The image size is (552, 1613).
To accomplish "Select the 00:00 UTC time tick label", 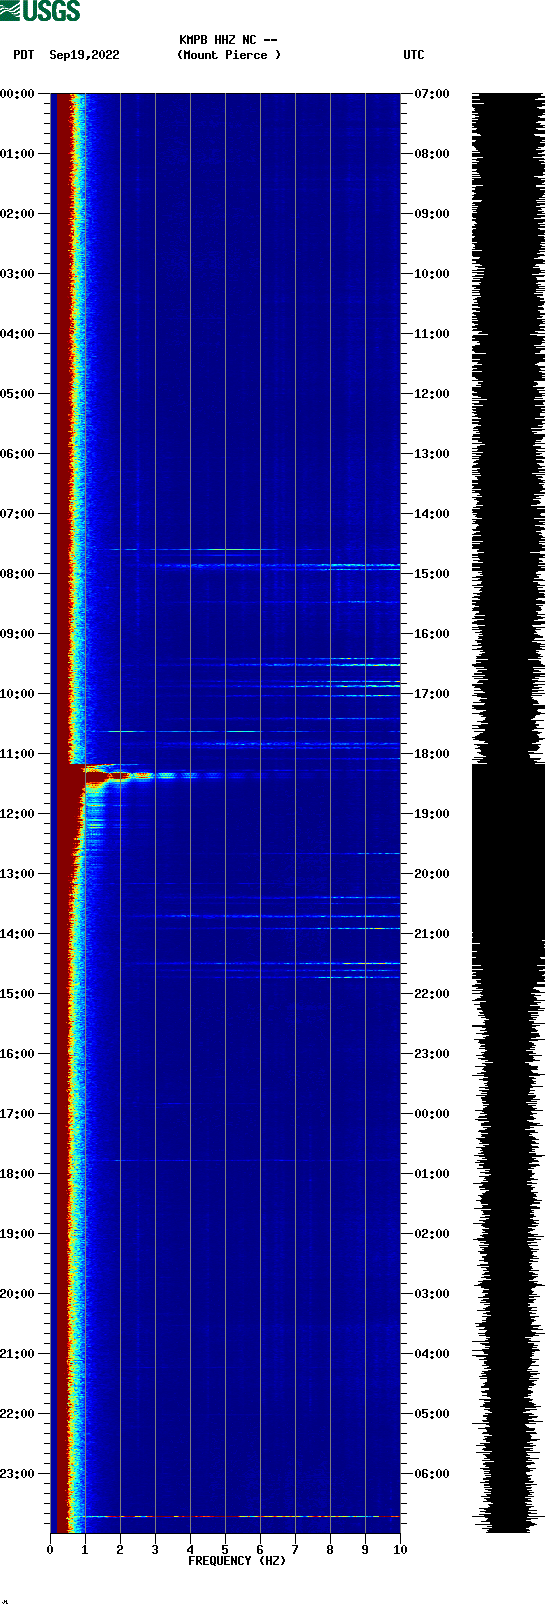I will click(x=432, y=1114).
